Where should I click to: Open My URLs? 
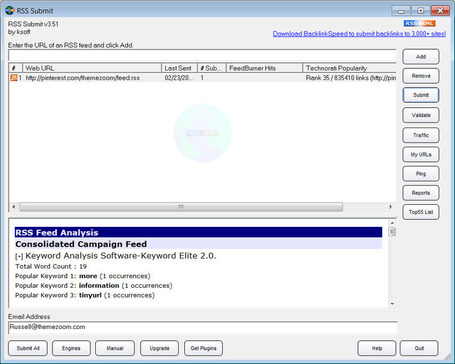pos(421,155)
